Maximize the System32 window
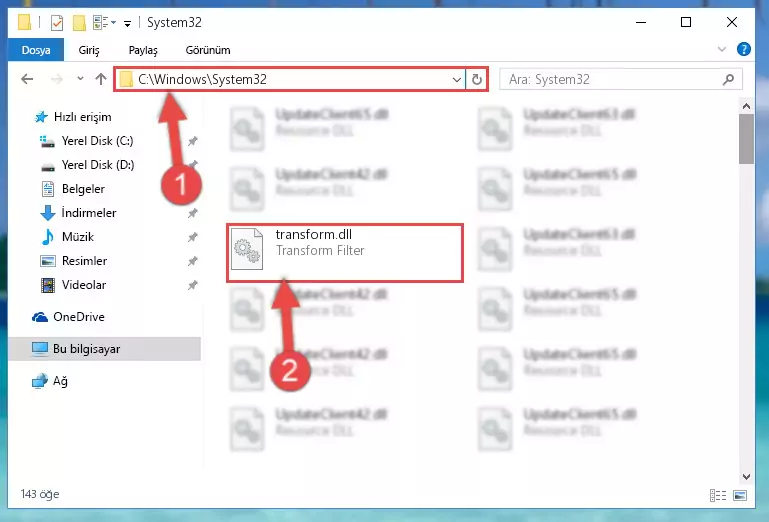The image size is (769, 522). coord(686,23)
